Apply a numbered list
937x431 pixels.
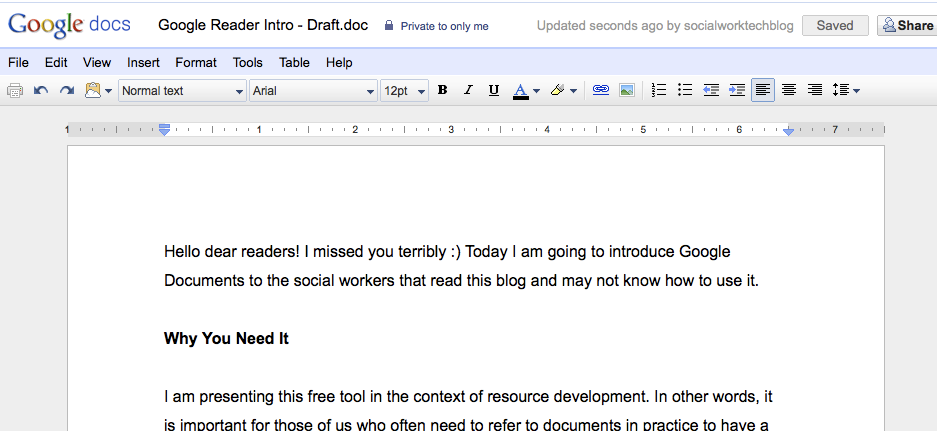(659, 90)
